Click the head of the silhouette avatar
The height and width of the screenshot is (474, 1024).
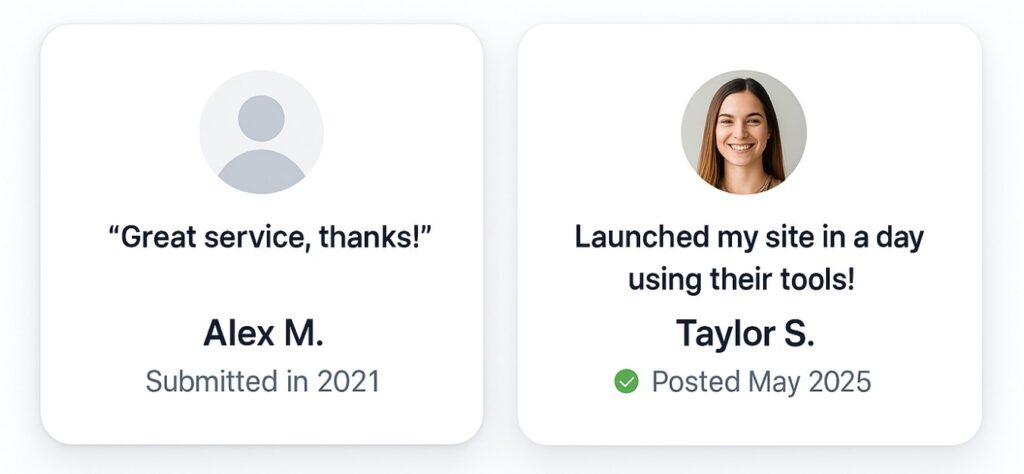click(261, 118)
